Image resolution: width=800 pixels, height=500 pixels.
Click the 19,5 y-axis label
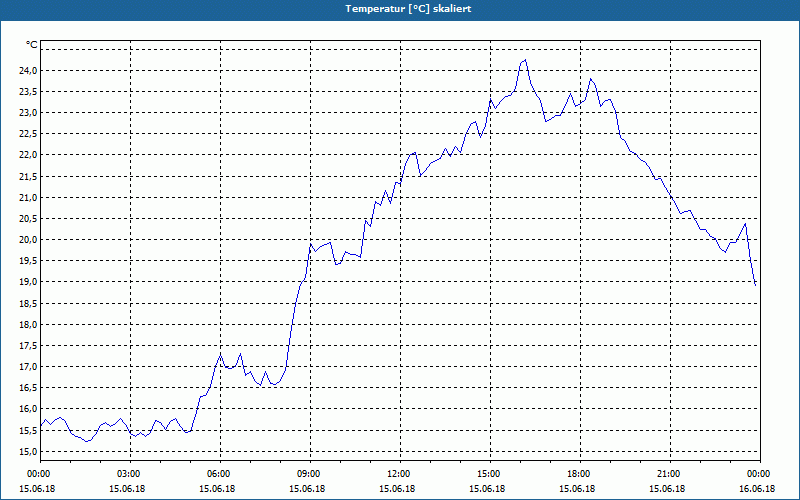coord(29,261)
